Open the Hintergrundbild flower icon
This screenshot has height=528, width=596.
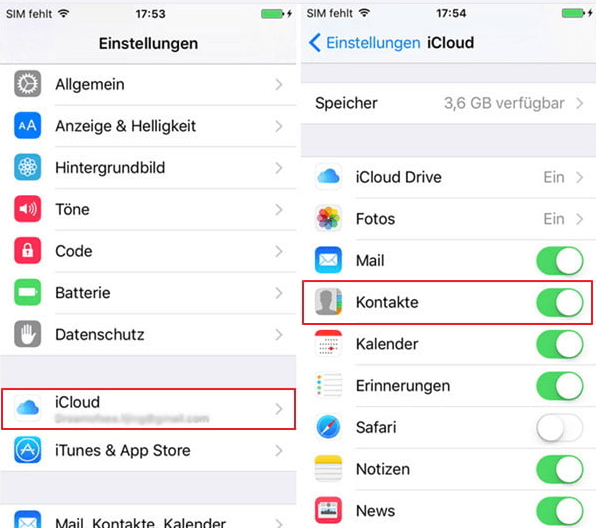(x=27, y=167)
